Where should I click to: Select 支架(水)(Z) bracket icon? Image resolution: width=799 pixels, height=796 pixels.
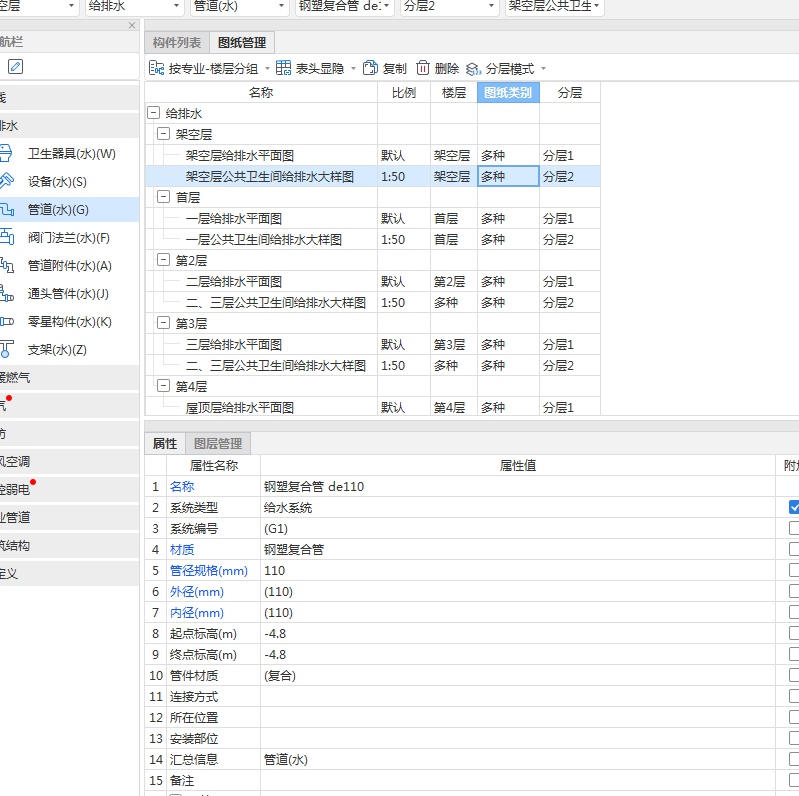[6, 350]
